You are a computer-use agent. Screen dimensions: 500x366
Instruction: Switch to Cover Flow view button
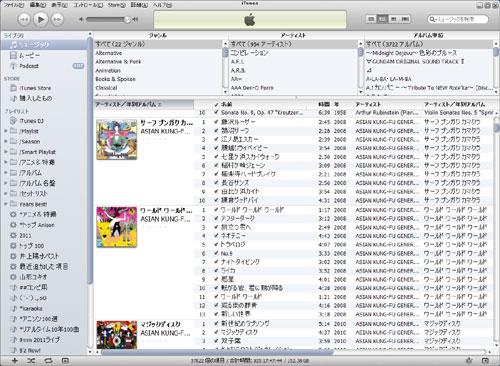(x=405, y=19)
